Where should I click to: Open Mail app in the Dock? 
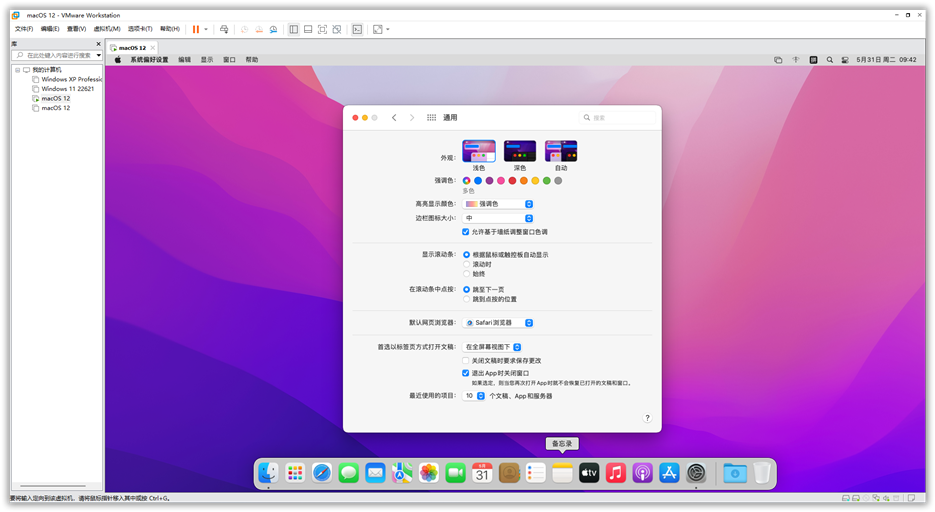pos(375,473)
